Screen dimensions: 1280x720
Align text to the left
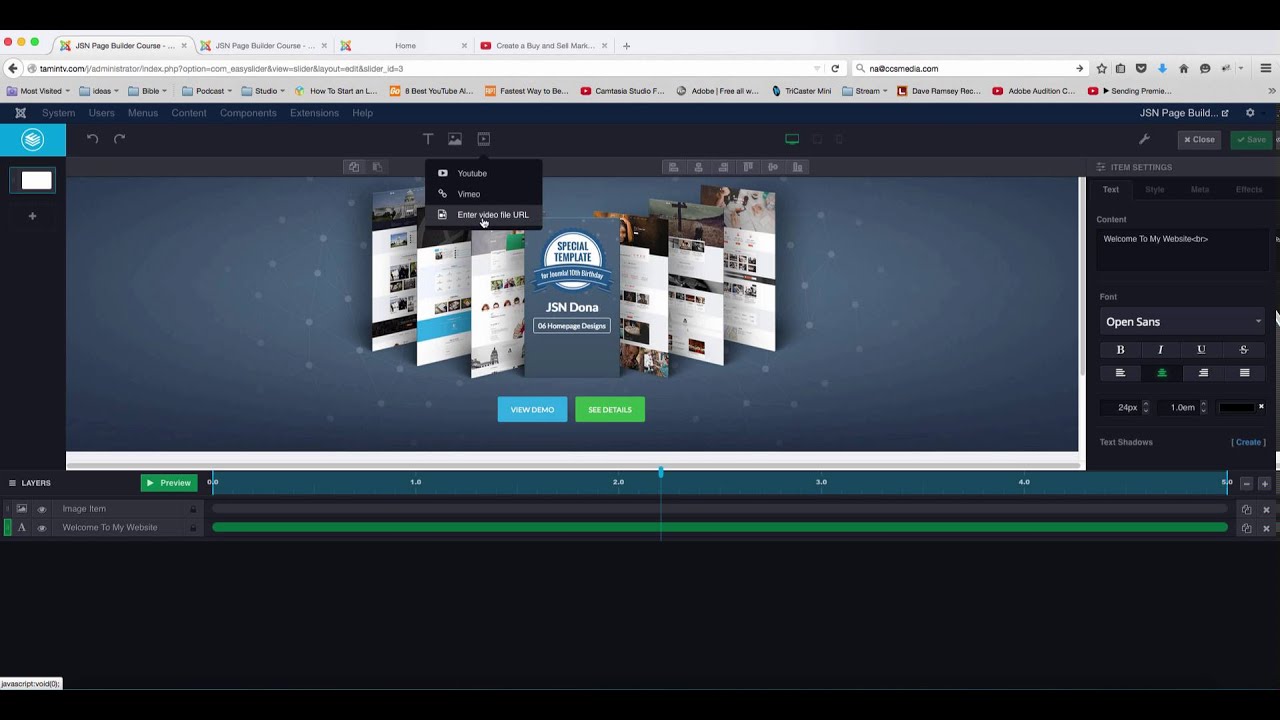(x=1120, y=373)
